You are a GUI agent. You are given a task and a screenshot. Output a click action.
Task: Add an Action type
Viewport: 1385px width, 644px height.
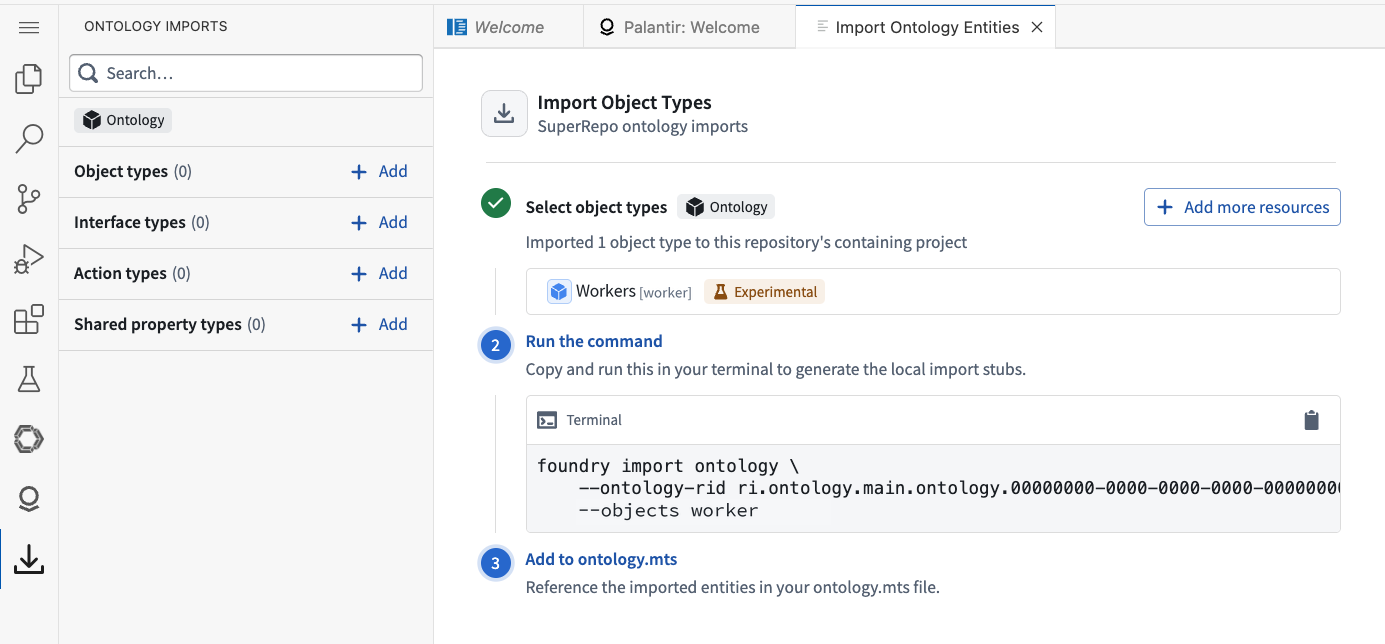[380, 273]
